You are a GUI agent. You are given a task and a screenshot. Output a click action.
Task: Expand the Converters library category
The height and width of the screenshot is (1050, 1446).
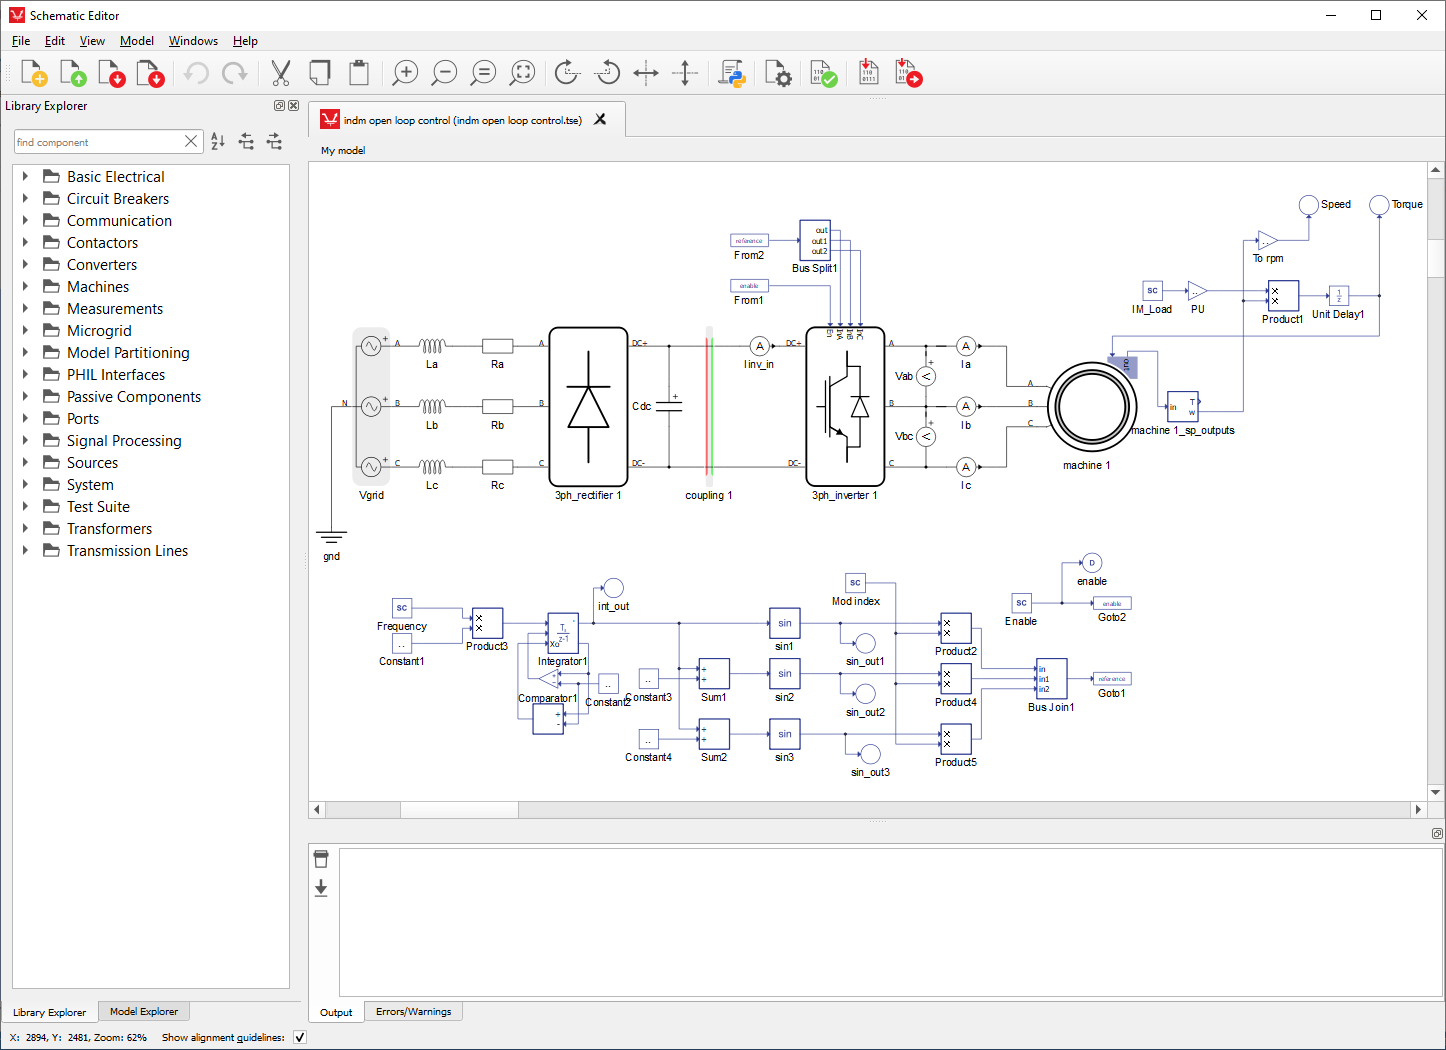25,265
